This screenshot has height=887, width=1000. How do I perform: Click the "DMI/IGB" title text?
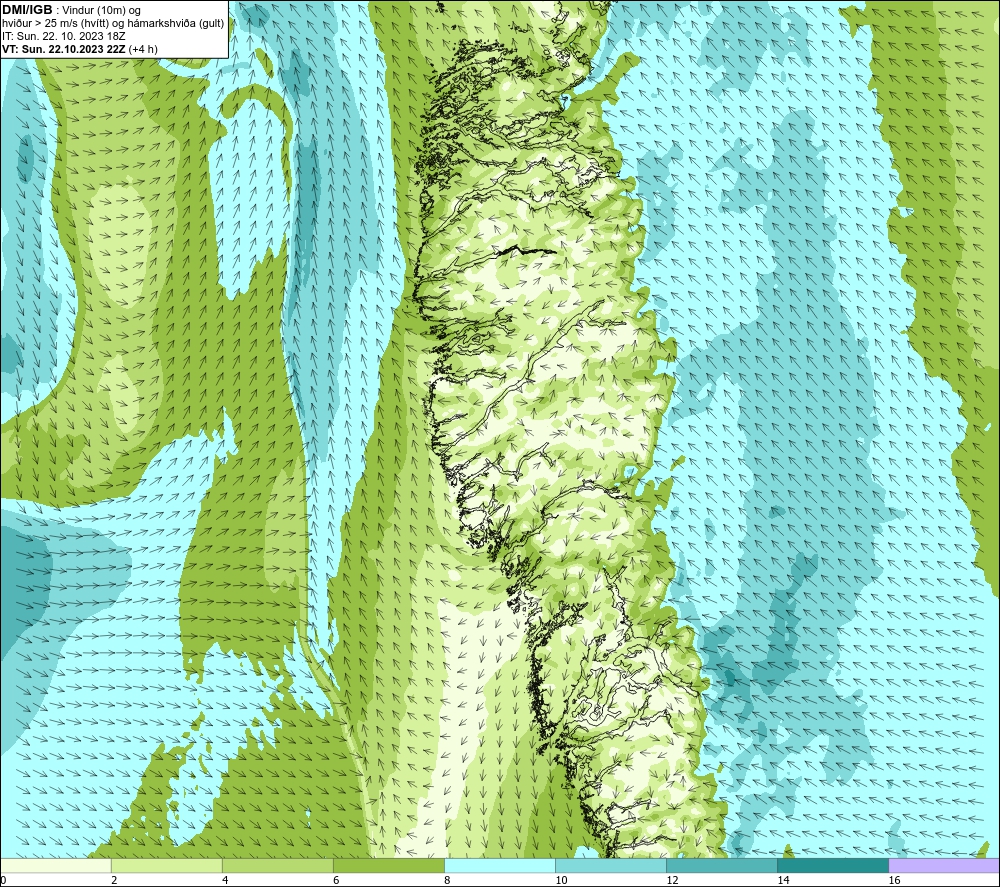coord(27,10)
